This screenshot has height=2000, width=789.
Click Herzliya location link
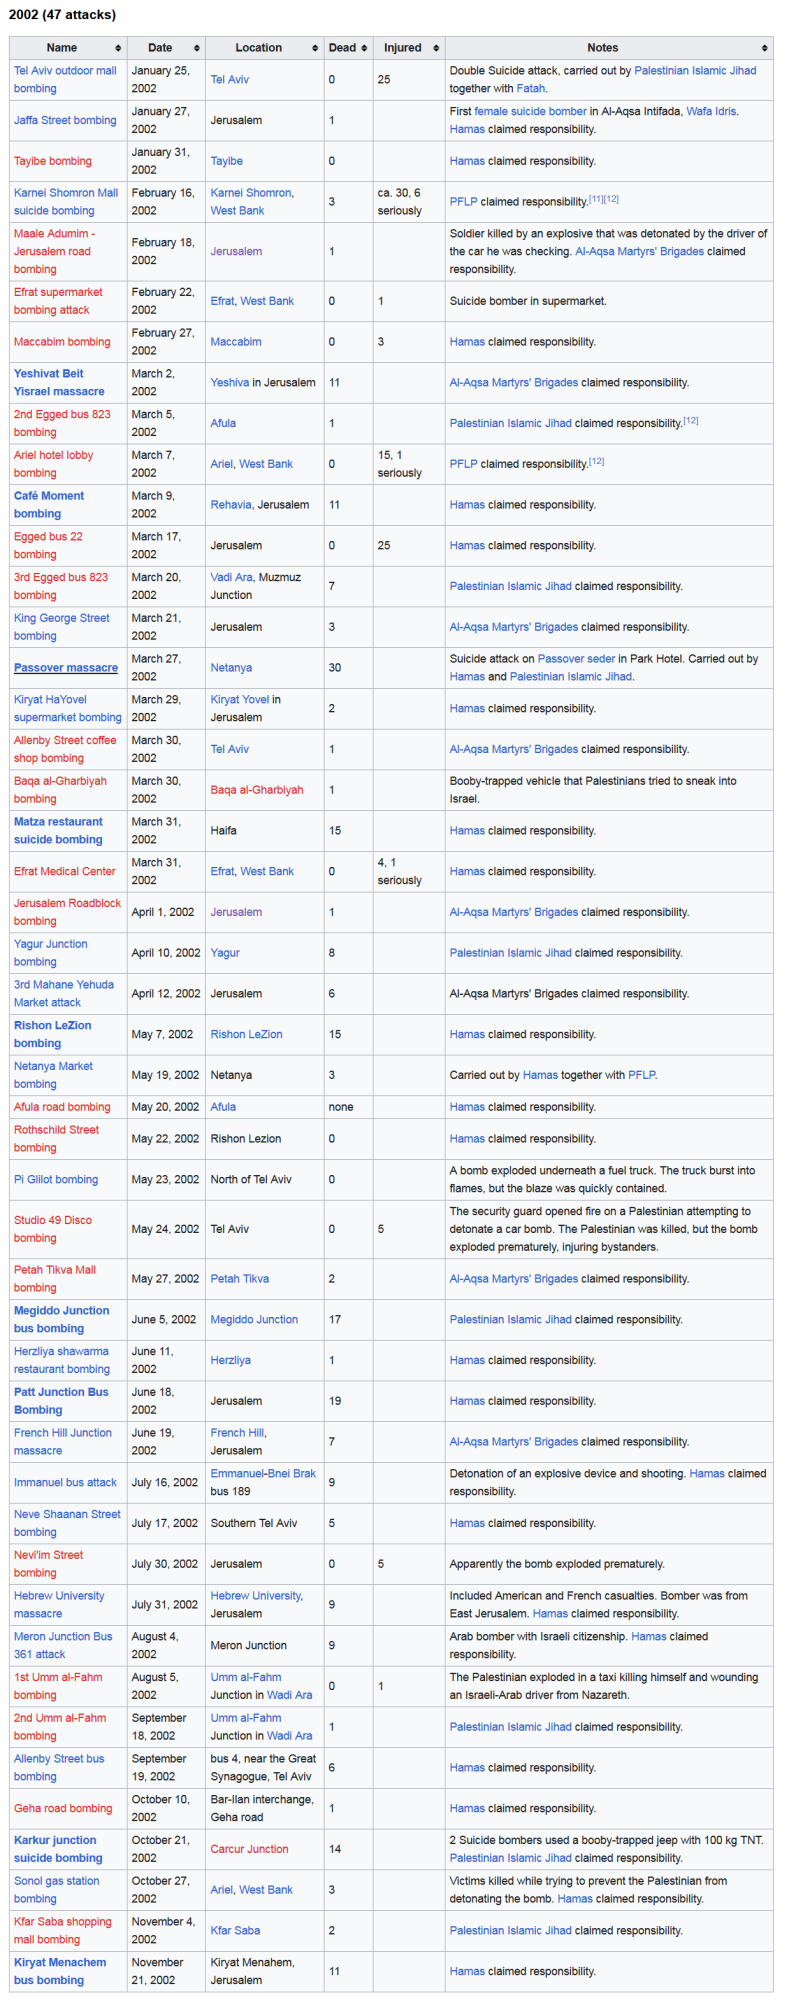coord(231,1361)
